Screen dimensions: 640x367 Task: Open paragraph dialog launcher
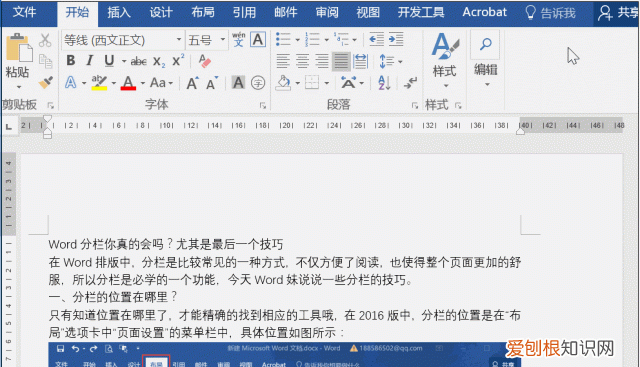(415, 106)
